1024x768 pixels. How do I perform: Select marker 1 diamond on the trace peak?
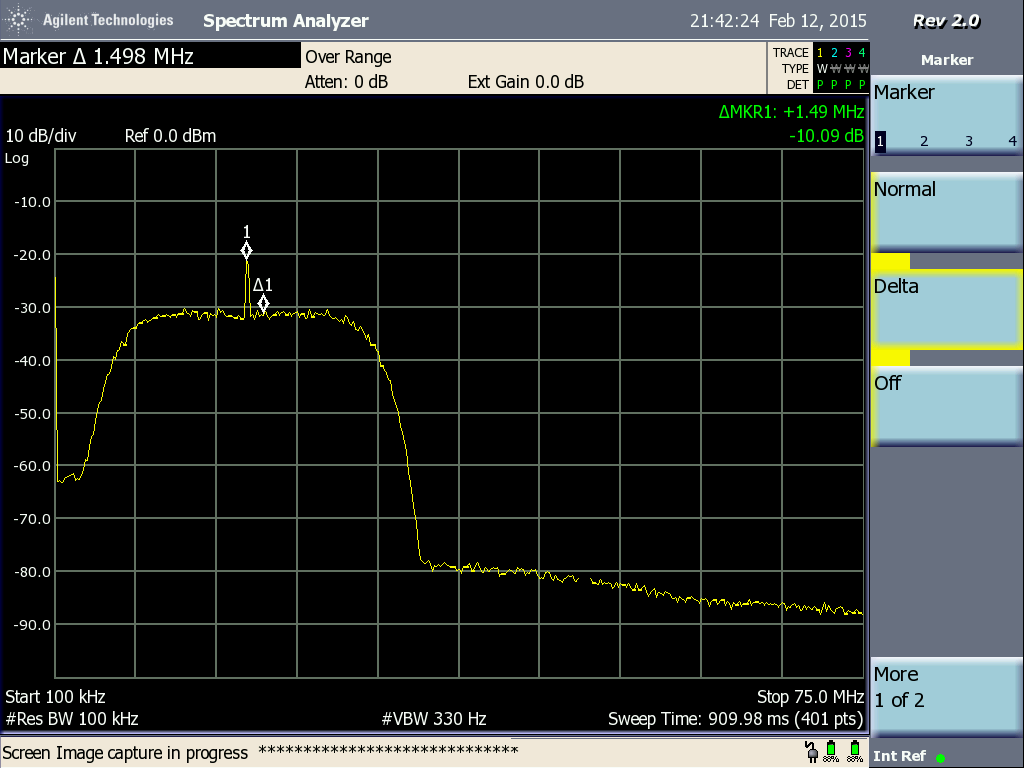coord(246,250)
